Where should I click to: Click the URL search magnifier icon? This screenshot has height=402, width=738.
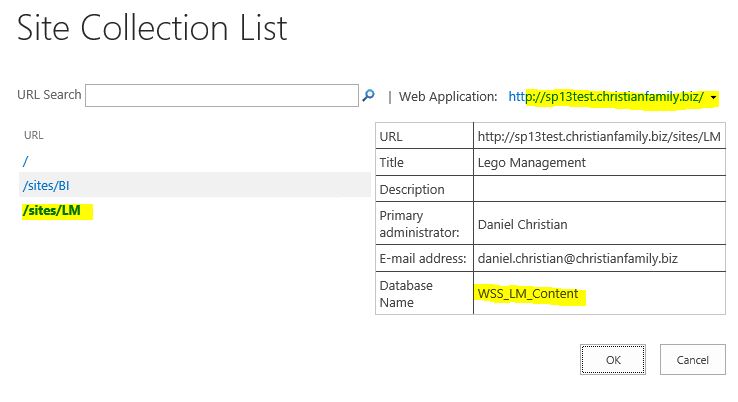[x=369, y=96]
